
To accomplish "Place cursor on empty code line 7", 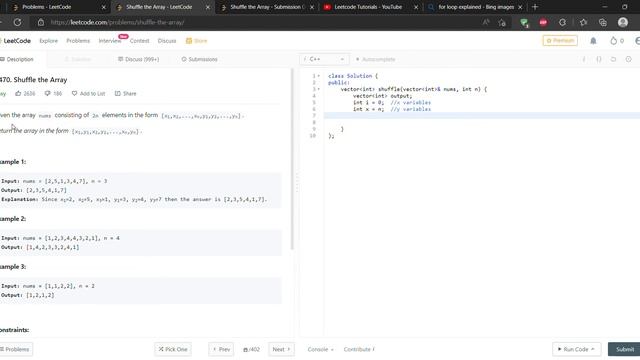I will point(482,116).
